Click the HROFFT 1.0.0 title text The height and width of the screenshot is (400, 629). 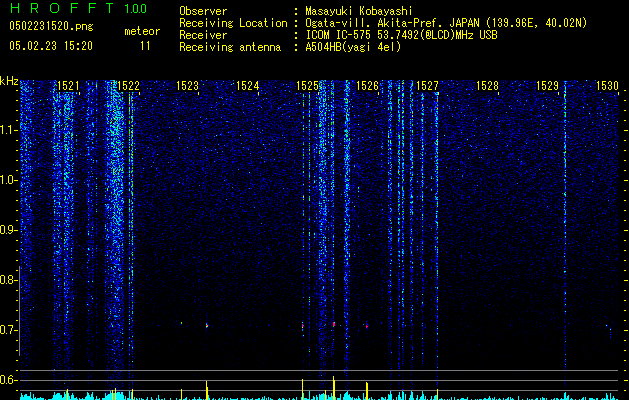pos(79,8)
